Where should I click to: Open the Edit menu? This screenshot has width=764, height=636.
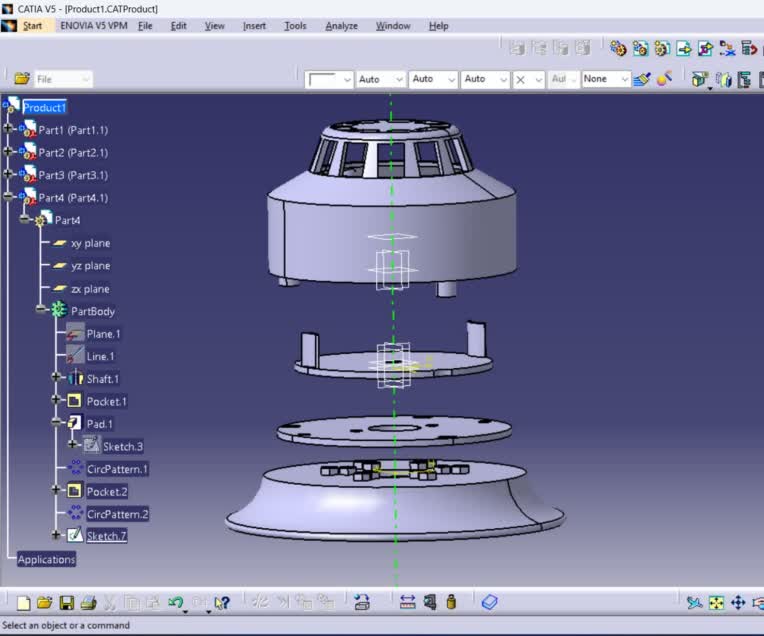click(x=178, y=26)
